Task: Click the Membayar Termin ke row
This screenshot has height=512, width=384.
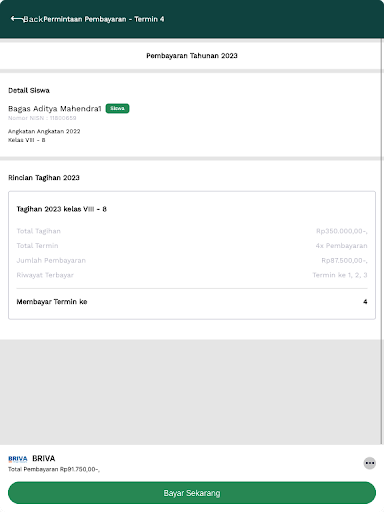Action: click(x=192, y=302)
